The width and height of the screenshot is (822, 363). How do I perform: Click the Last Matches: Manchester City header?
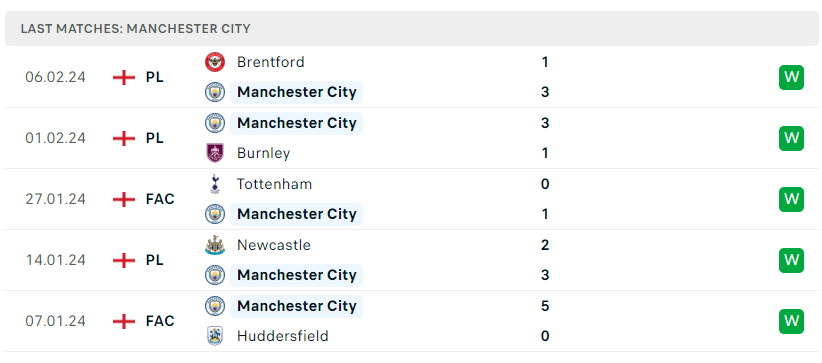tap(136, 28)
